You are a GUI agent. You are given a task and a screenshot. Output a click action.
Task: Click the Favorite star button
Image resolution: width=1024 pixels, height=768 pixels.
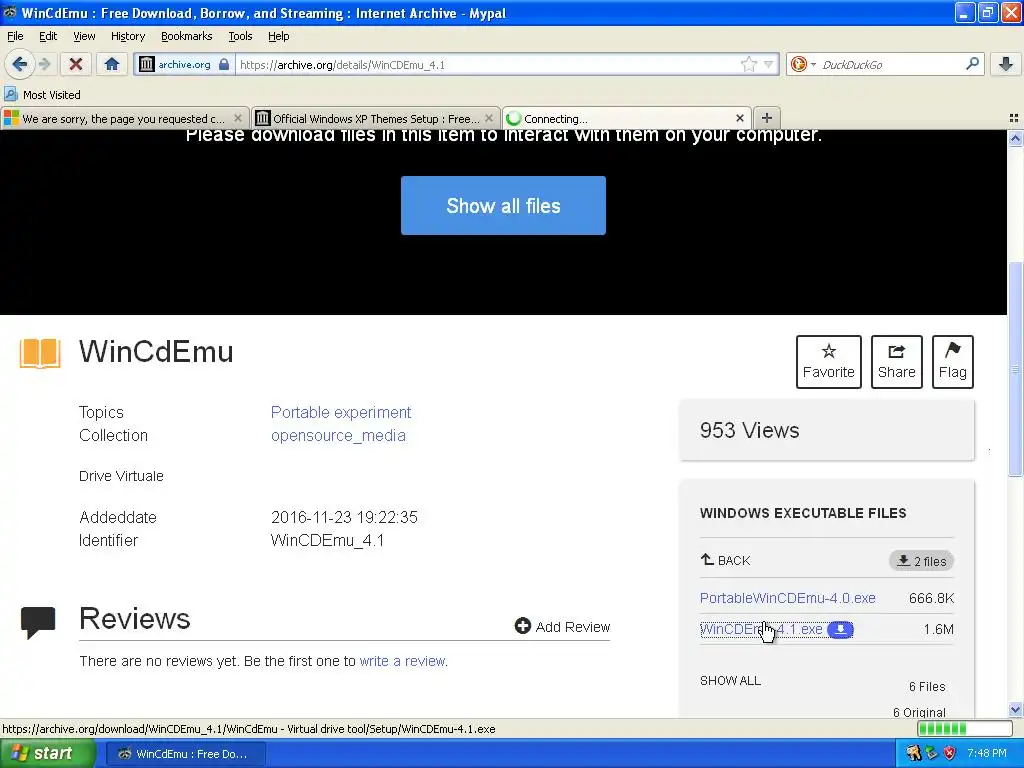click(x=829, y=362)
